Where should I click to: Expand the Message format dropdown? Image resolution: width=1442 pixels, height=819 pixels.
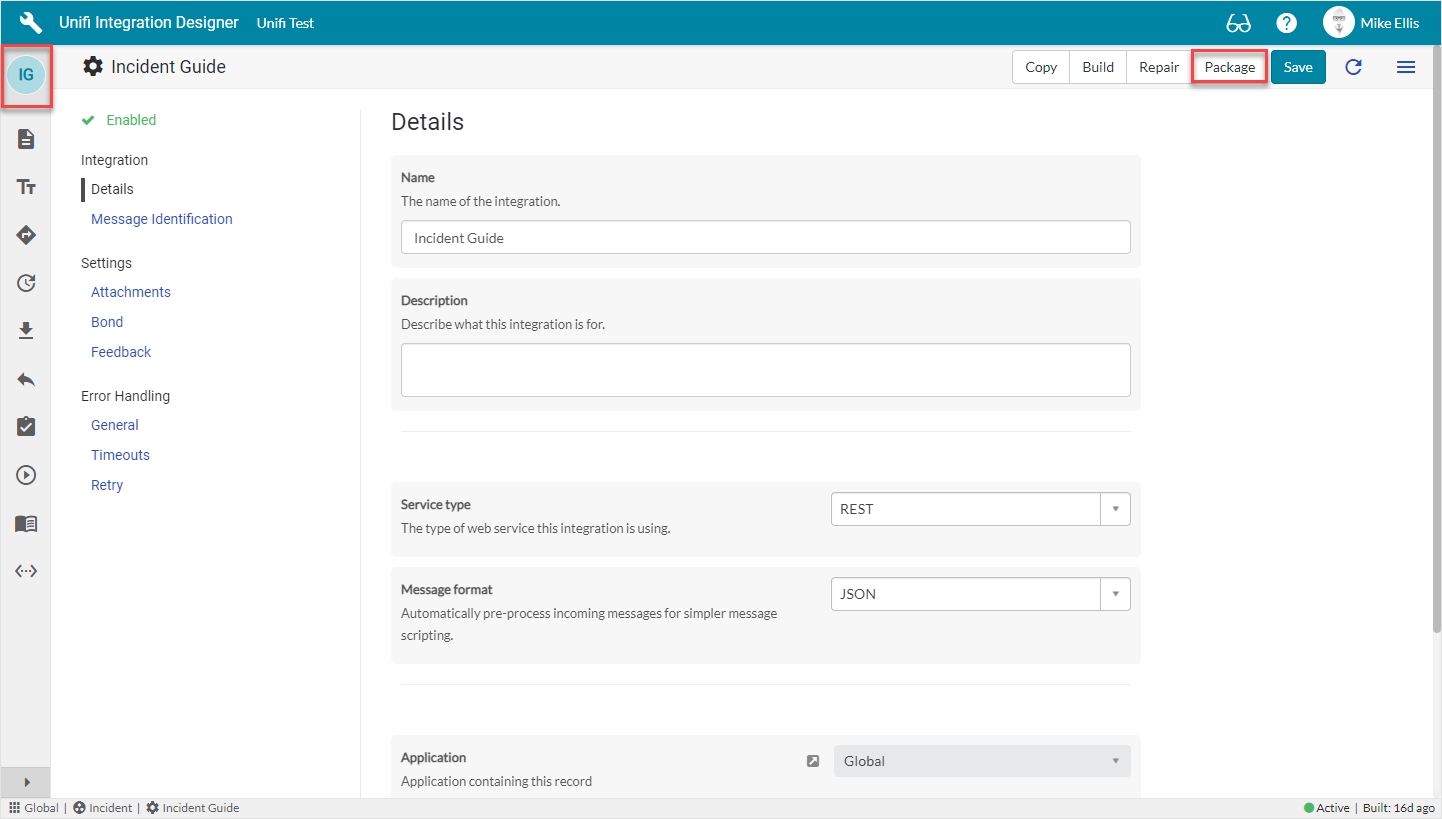click(980, 594)
